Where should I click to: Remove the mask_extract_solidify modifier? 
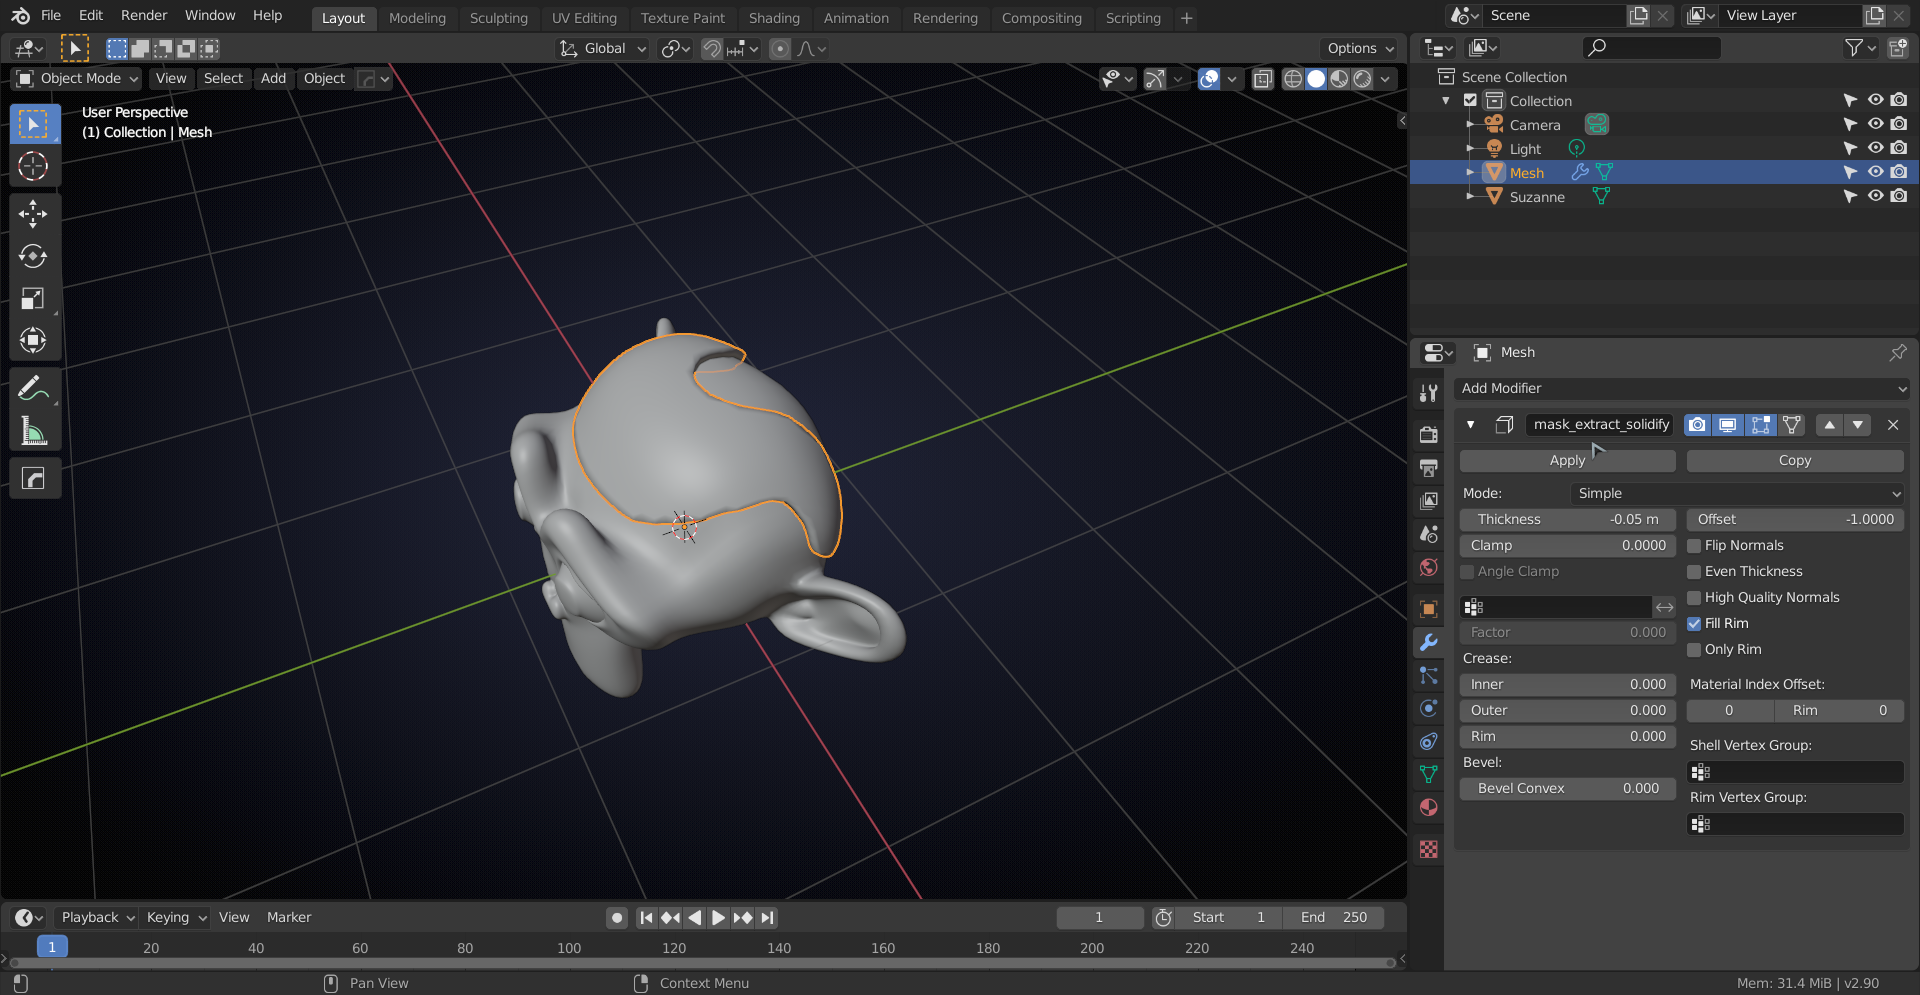pyautogui.click(x=1893, y=425)
